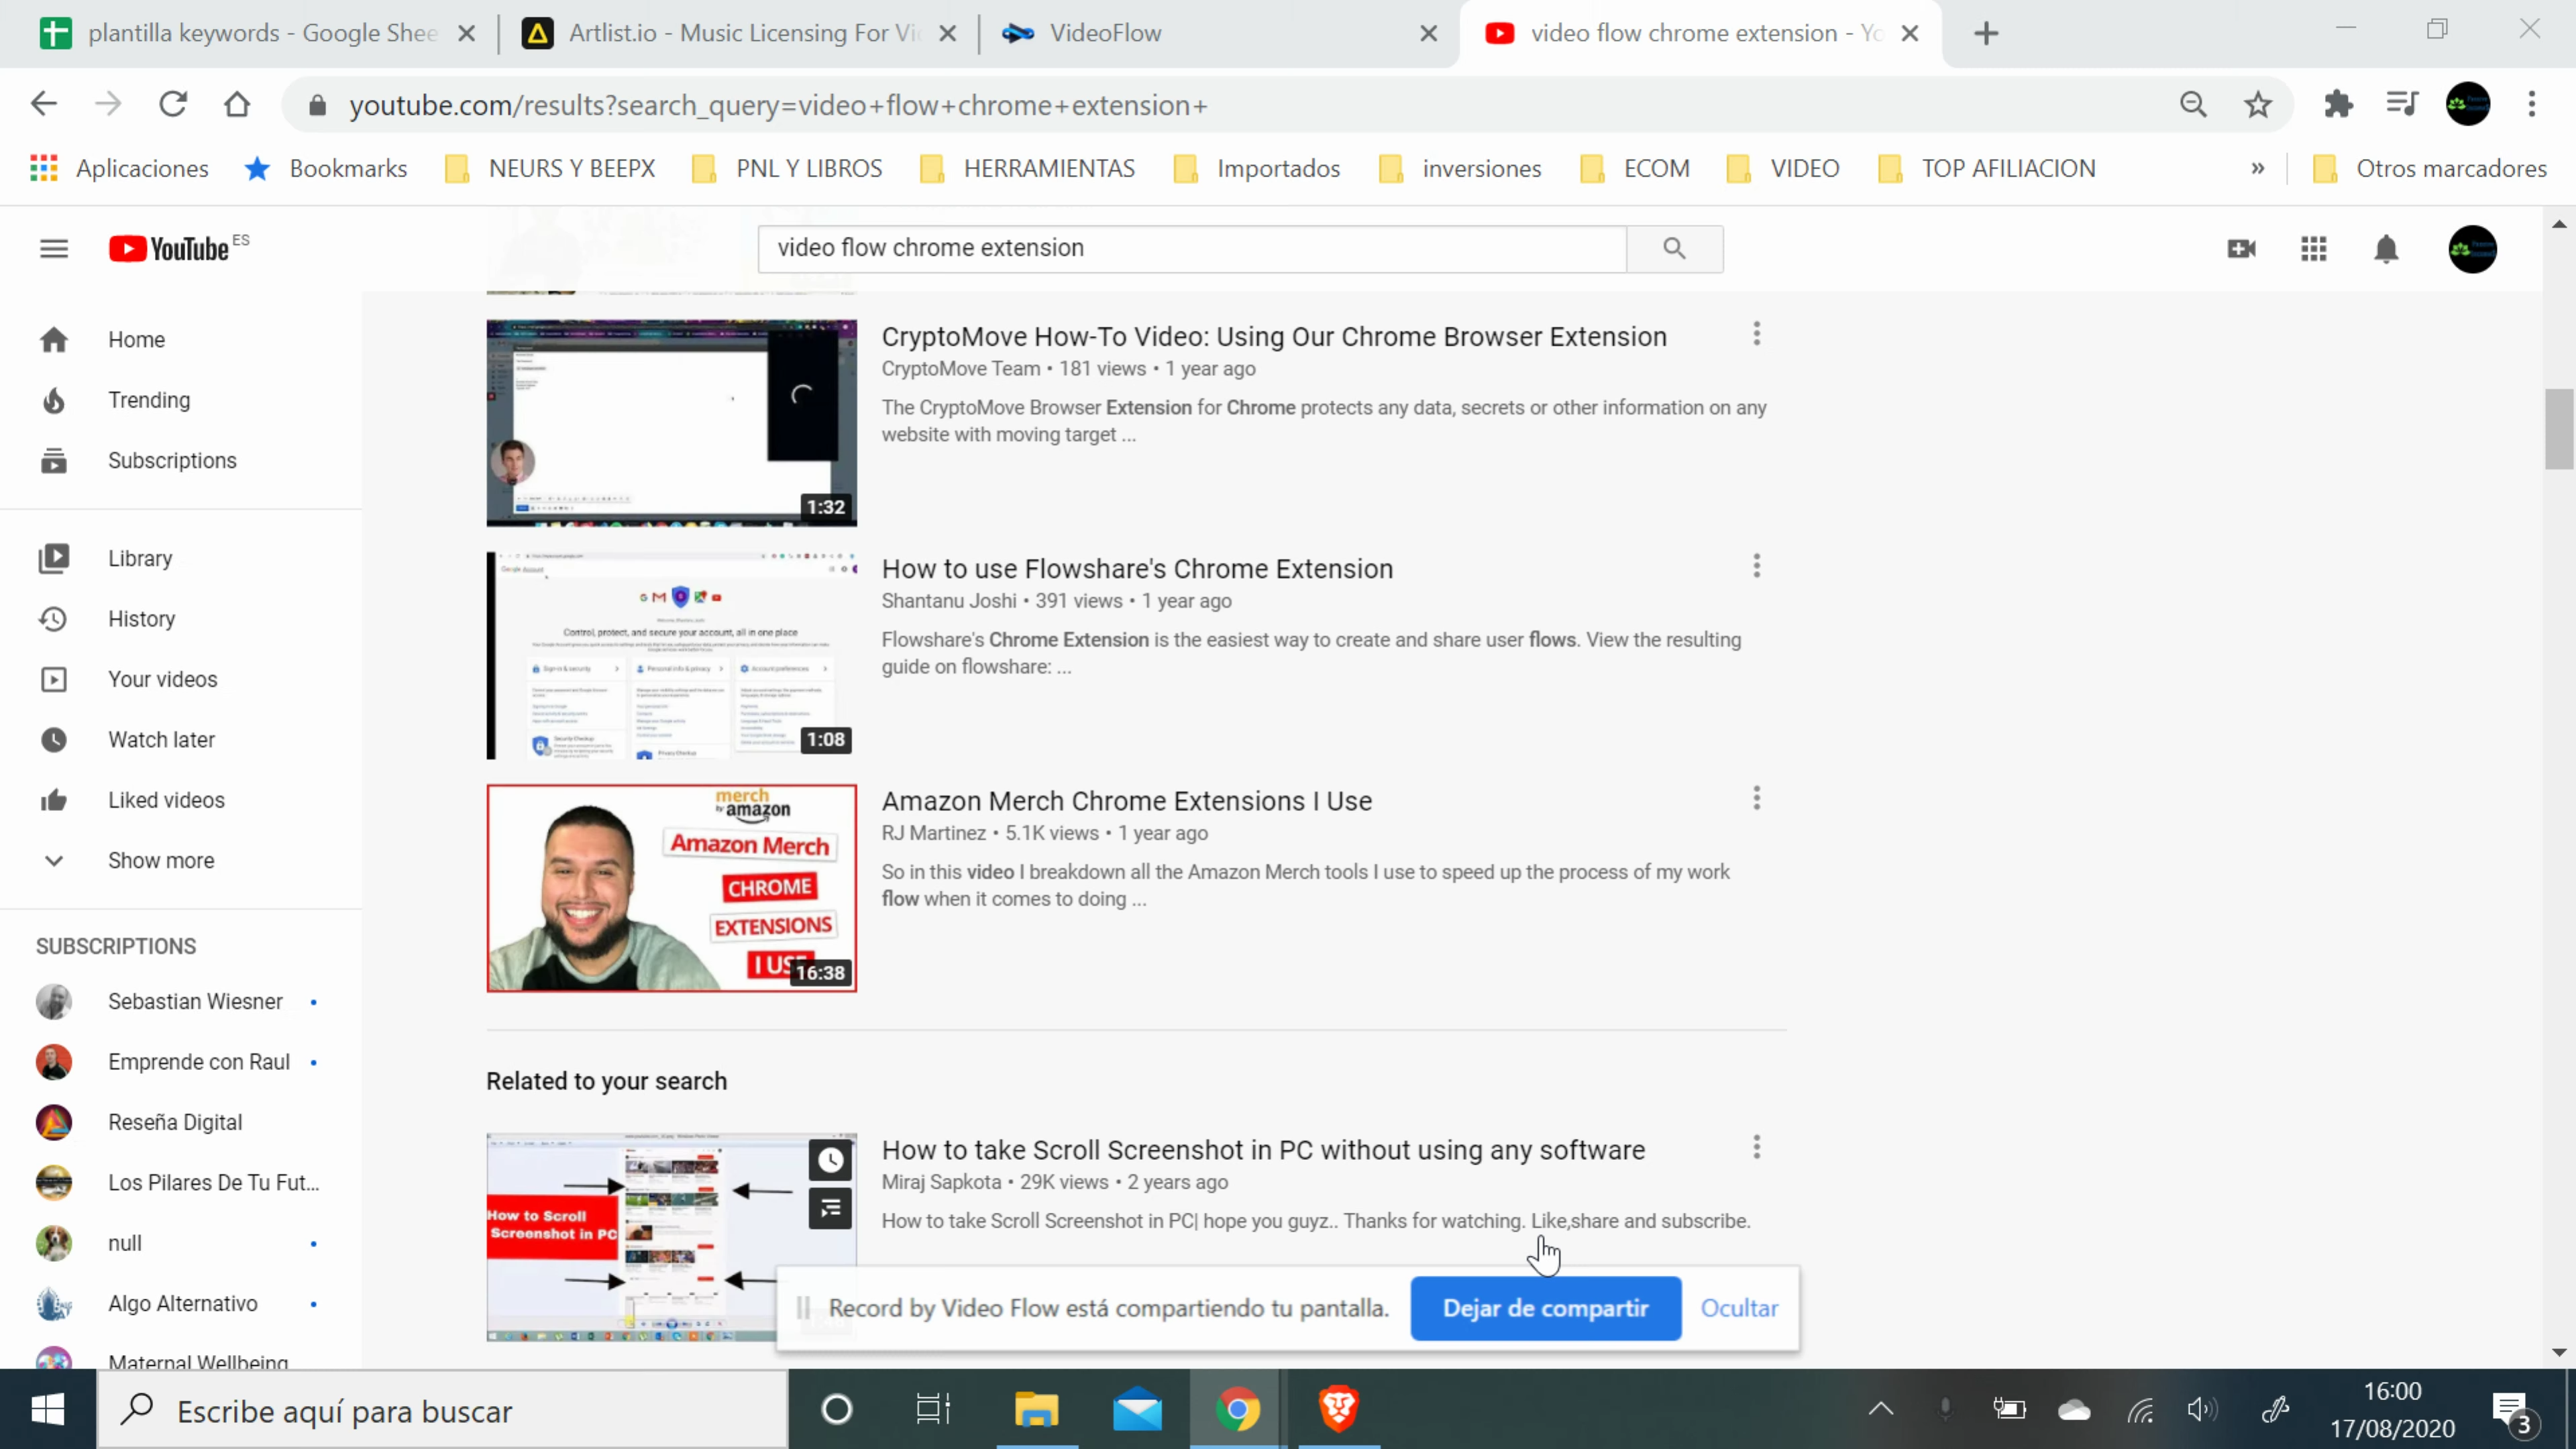Open the notifications bell
Screen dimensions: 2576x1449
[2386, 249]
